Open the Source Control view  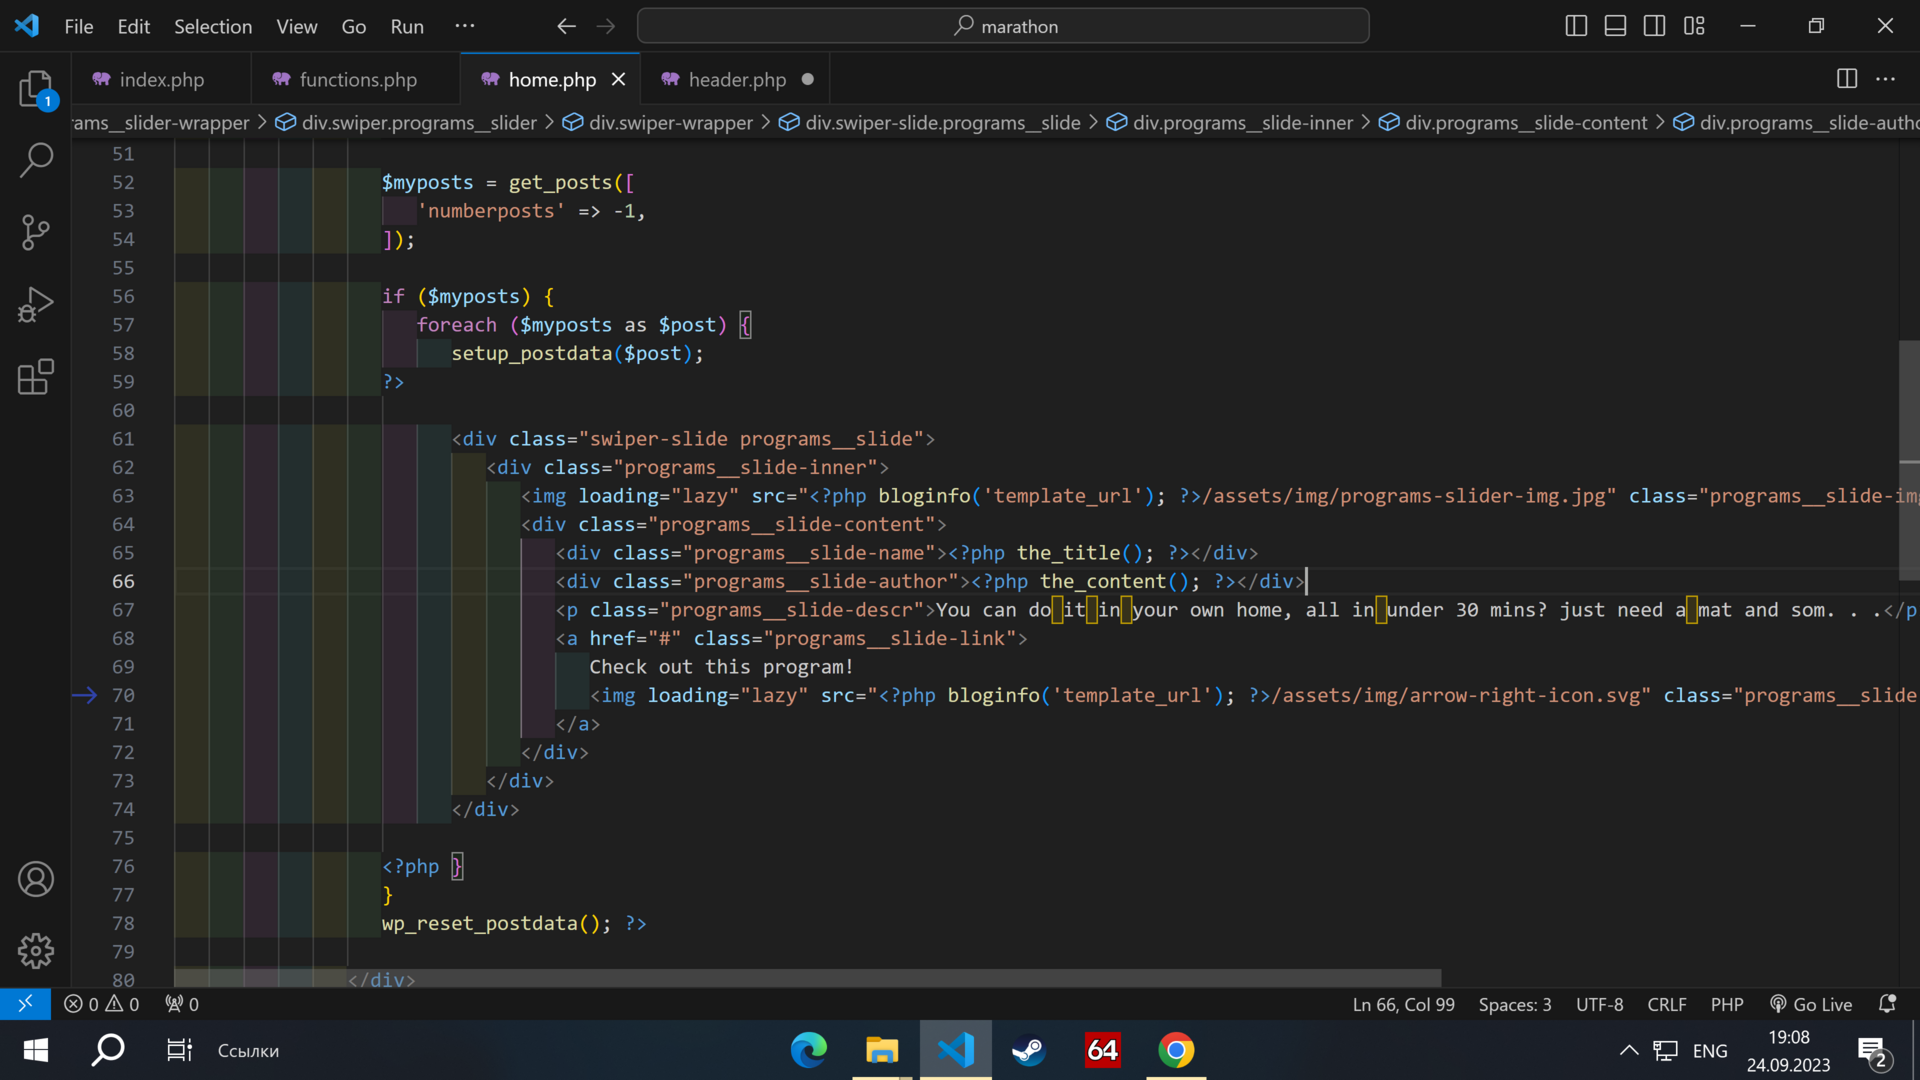click(x=36, y=232)
